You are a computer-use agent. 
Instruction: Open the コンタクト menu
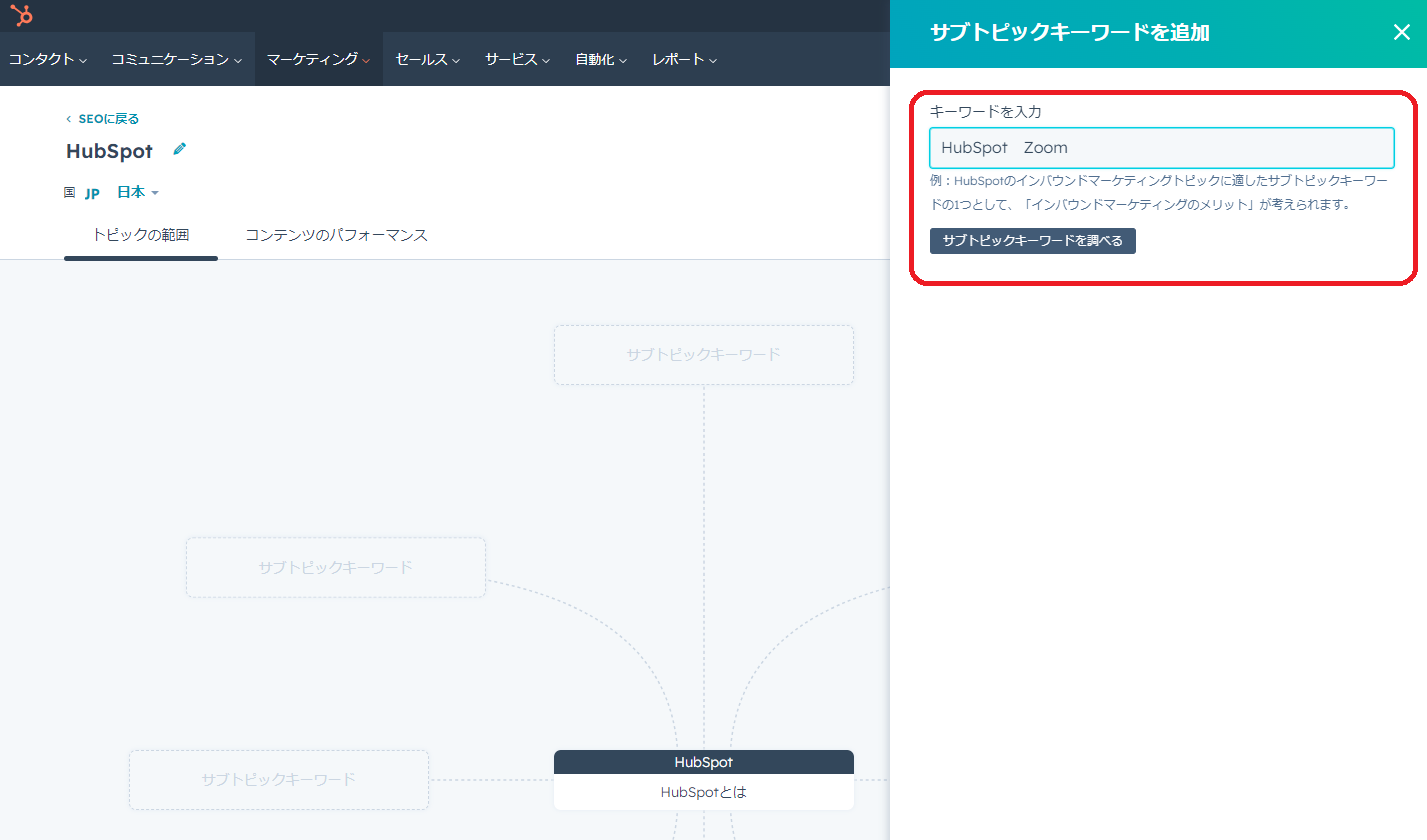pyautogui.click(x=48, y=59)
